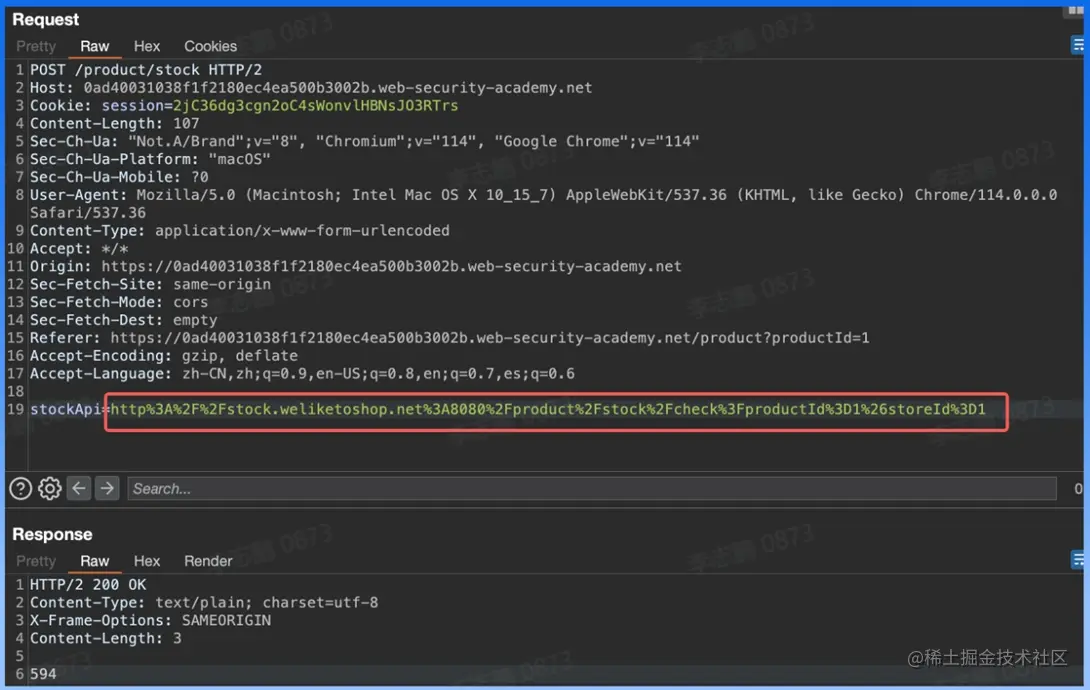1090x690 pixels.
Task: Open the help icon beside the search bar
Action: pyautogui.click(x=20, y=488)
